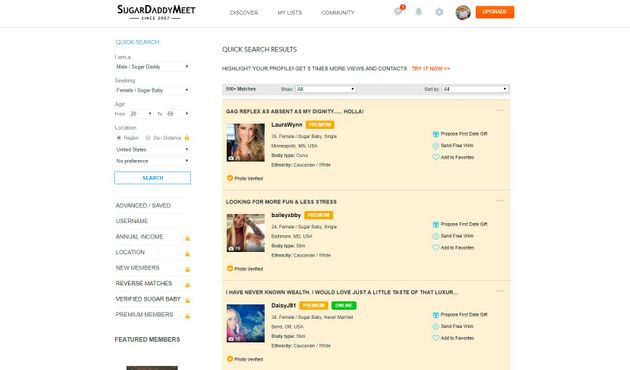Viewport: 630px width, 370px height.
Task: Follow the Try It Now link
Action: (x=431, y=69)
